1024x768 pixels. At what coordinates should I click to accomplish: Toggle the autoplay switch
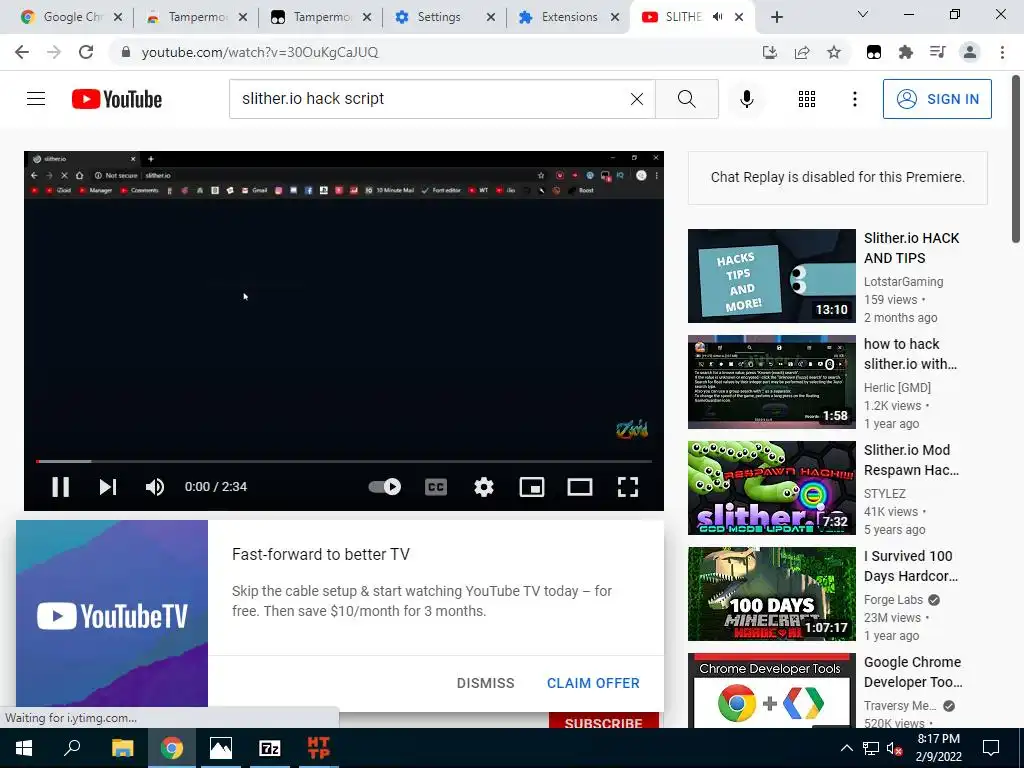tap(385, 487)
